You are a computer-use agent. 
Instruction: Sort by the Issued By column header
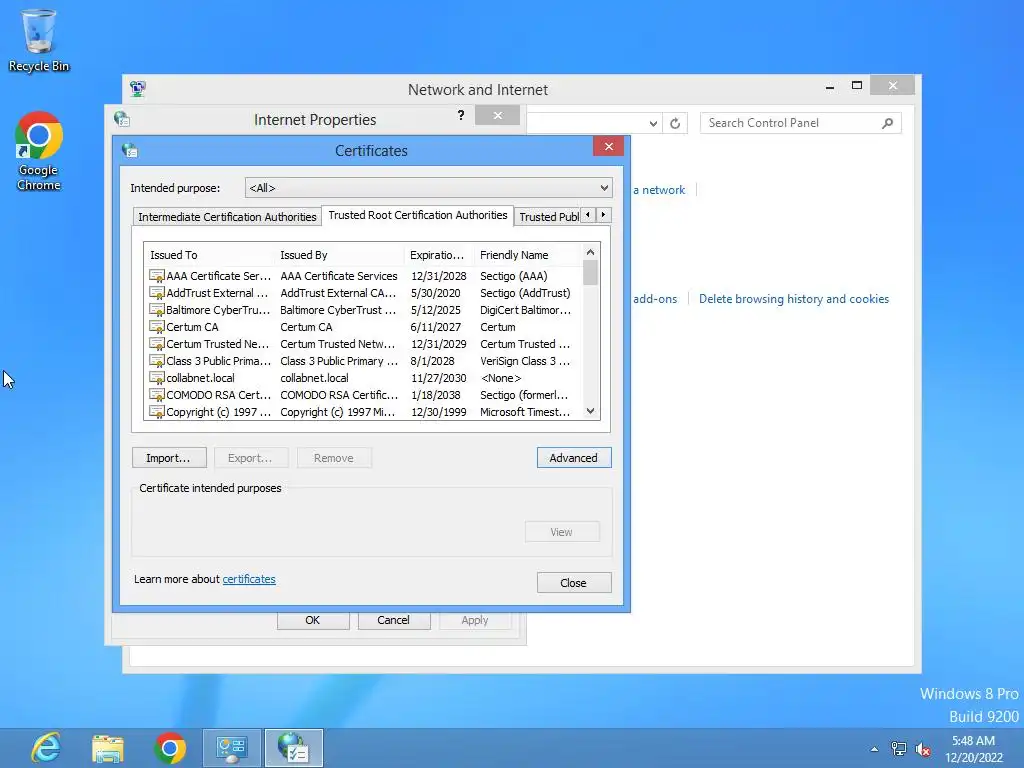tap(339, 255)
